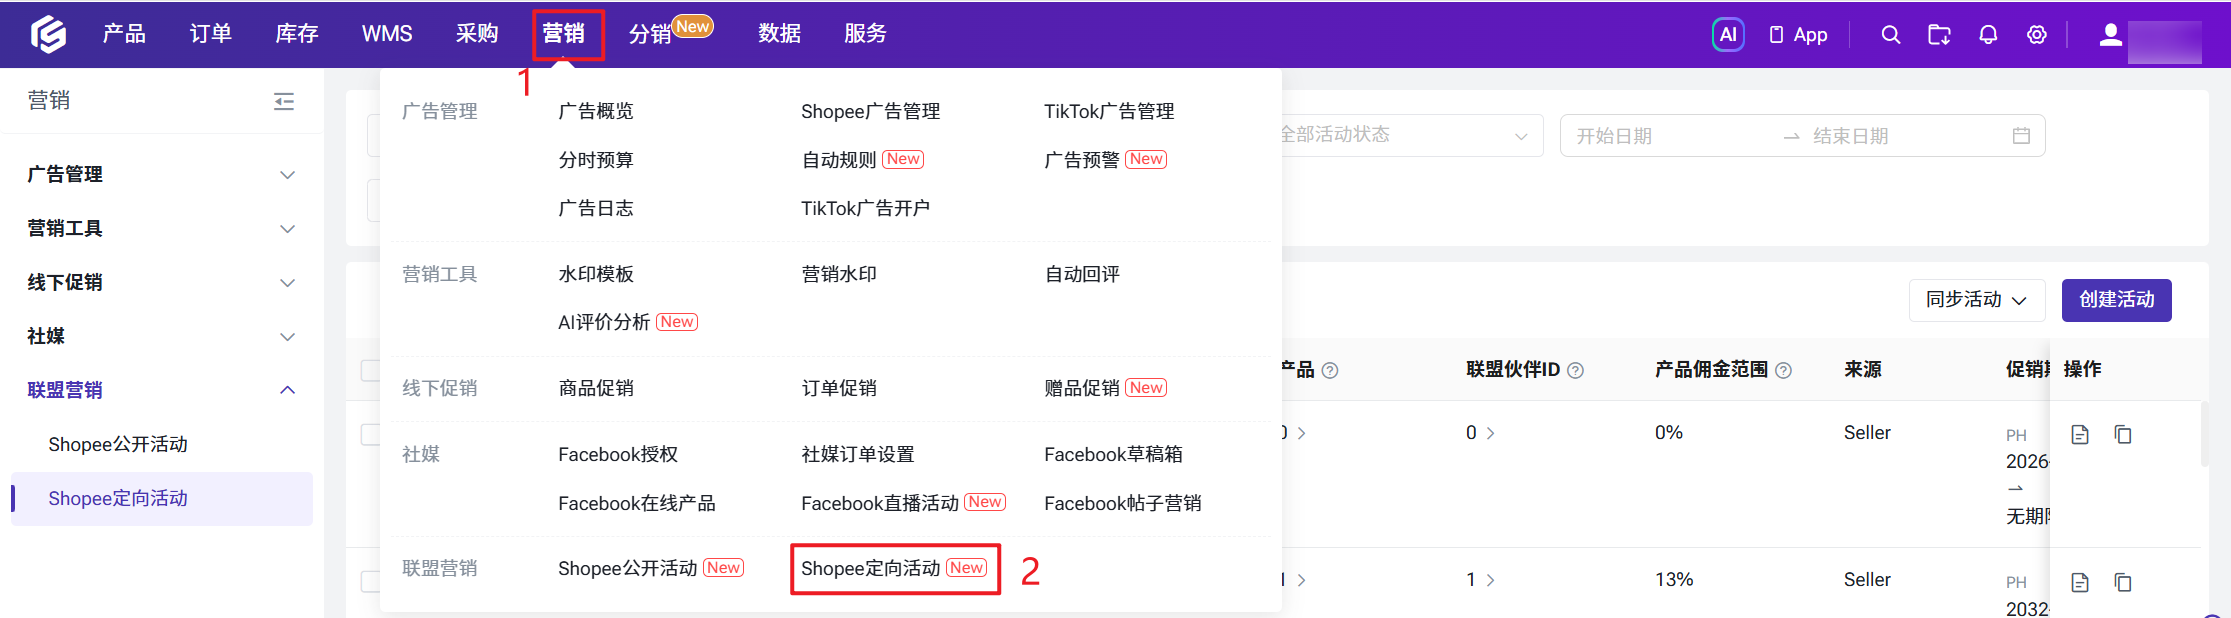
Task: Open 分销 menu in top navigation
Action: pyautogui.click(x=650, y=34)
